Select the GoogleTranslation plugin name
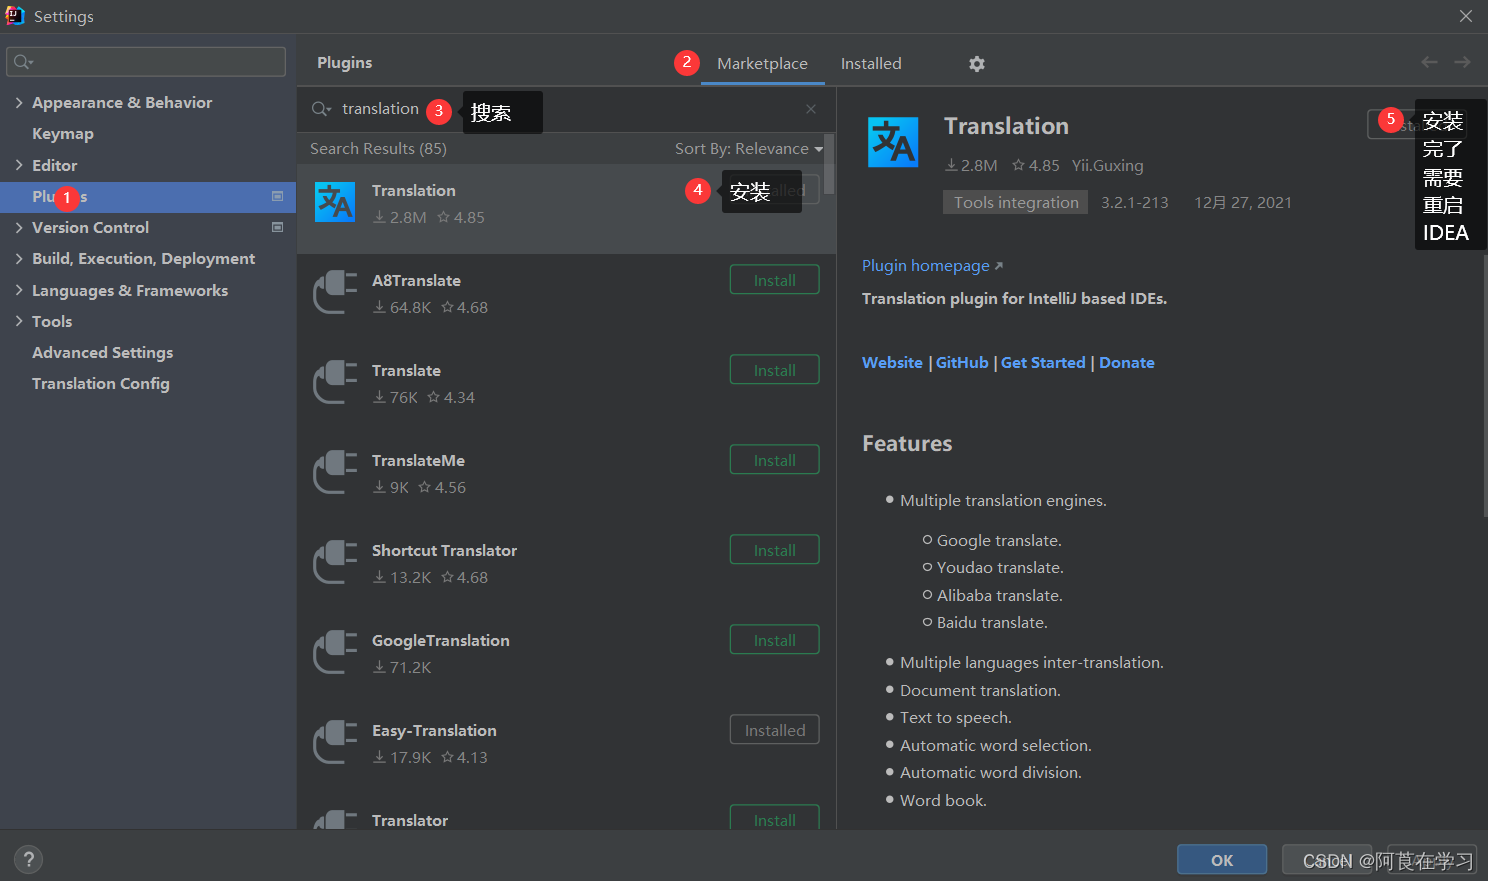Image resolution: width=1488 pixels, height=881 pixels. [441, 640]
